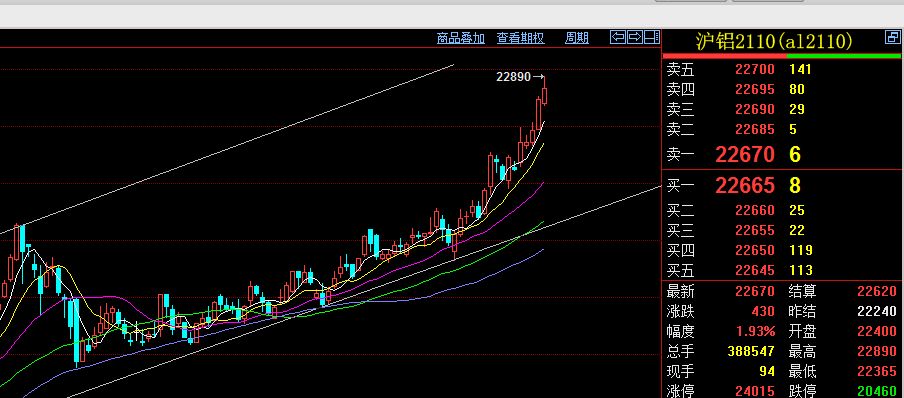Toggle the side panel layout icon
The image size is (904, 398).
pyautogui.click(x=651, y=38)
